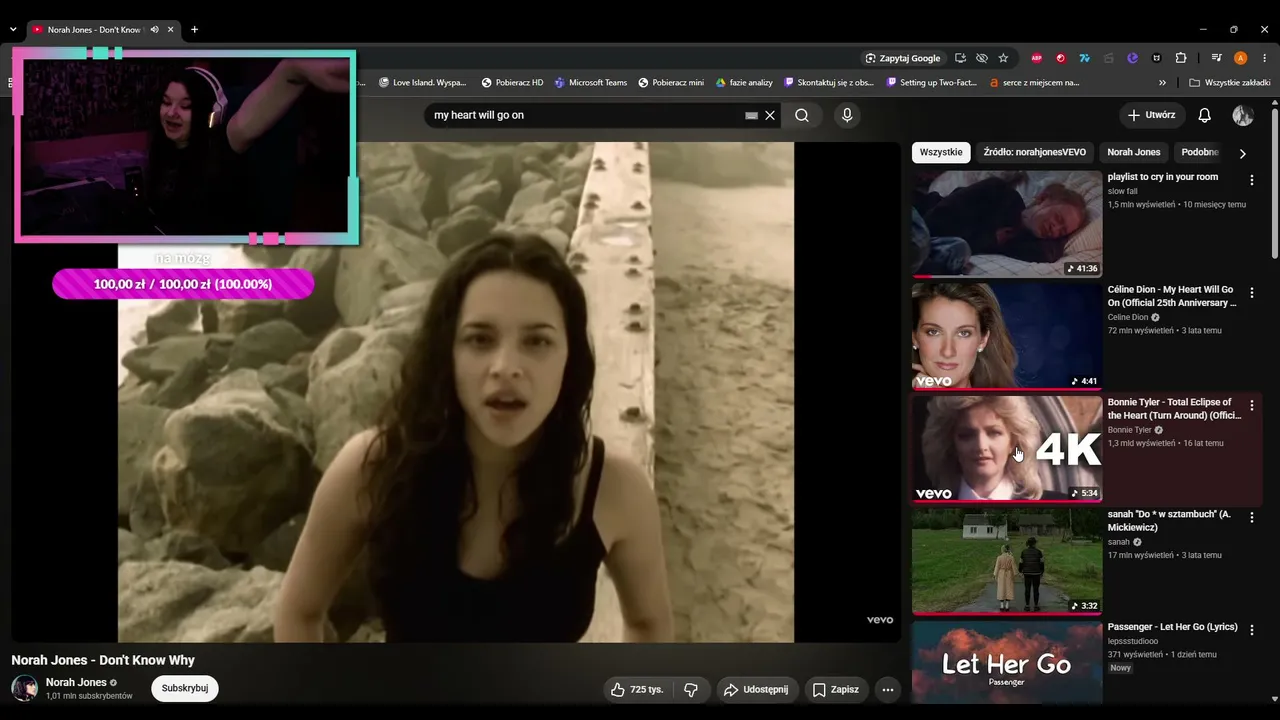Open the Utwórz create menu
This screenshot has width=1280, height=720.
(1152, 115)
